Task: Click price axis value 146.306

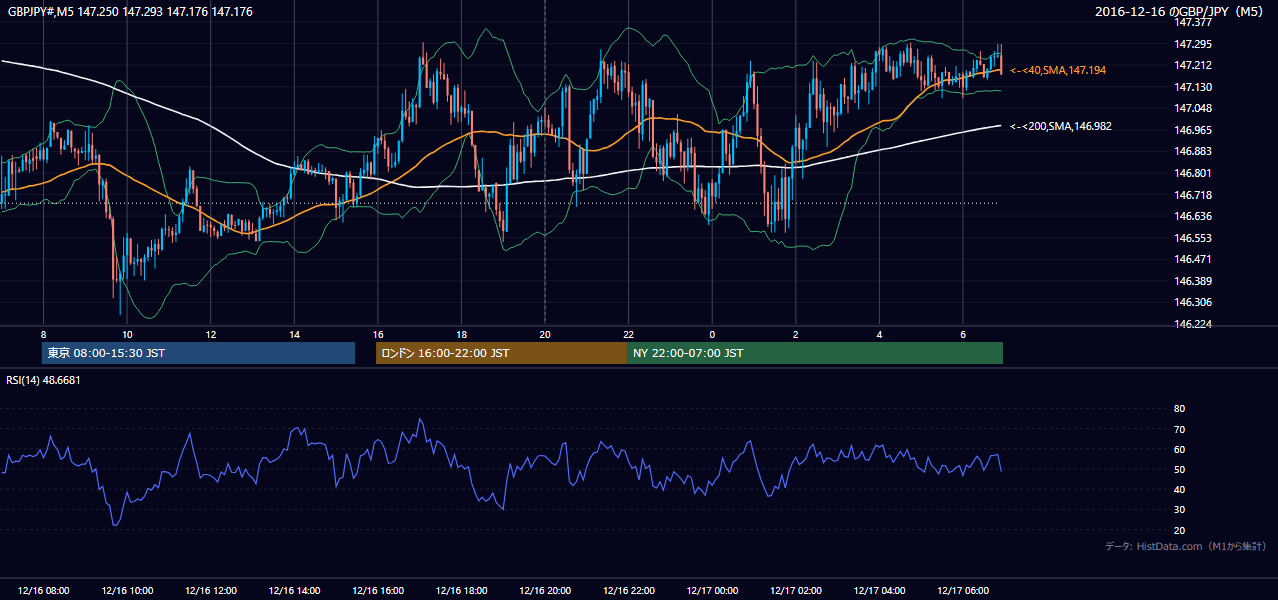Action: (x=1193, y=302)
